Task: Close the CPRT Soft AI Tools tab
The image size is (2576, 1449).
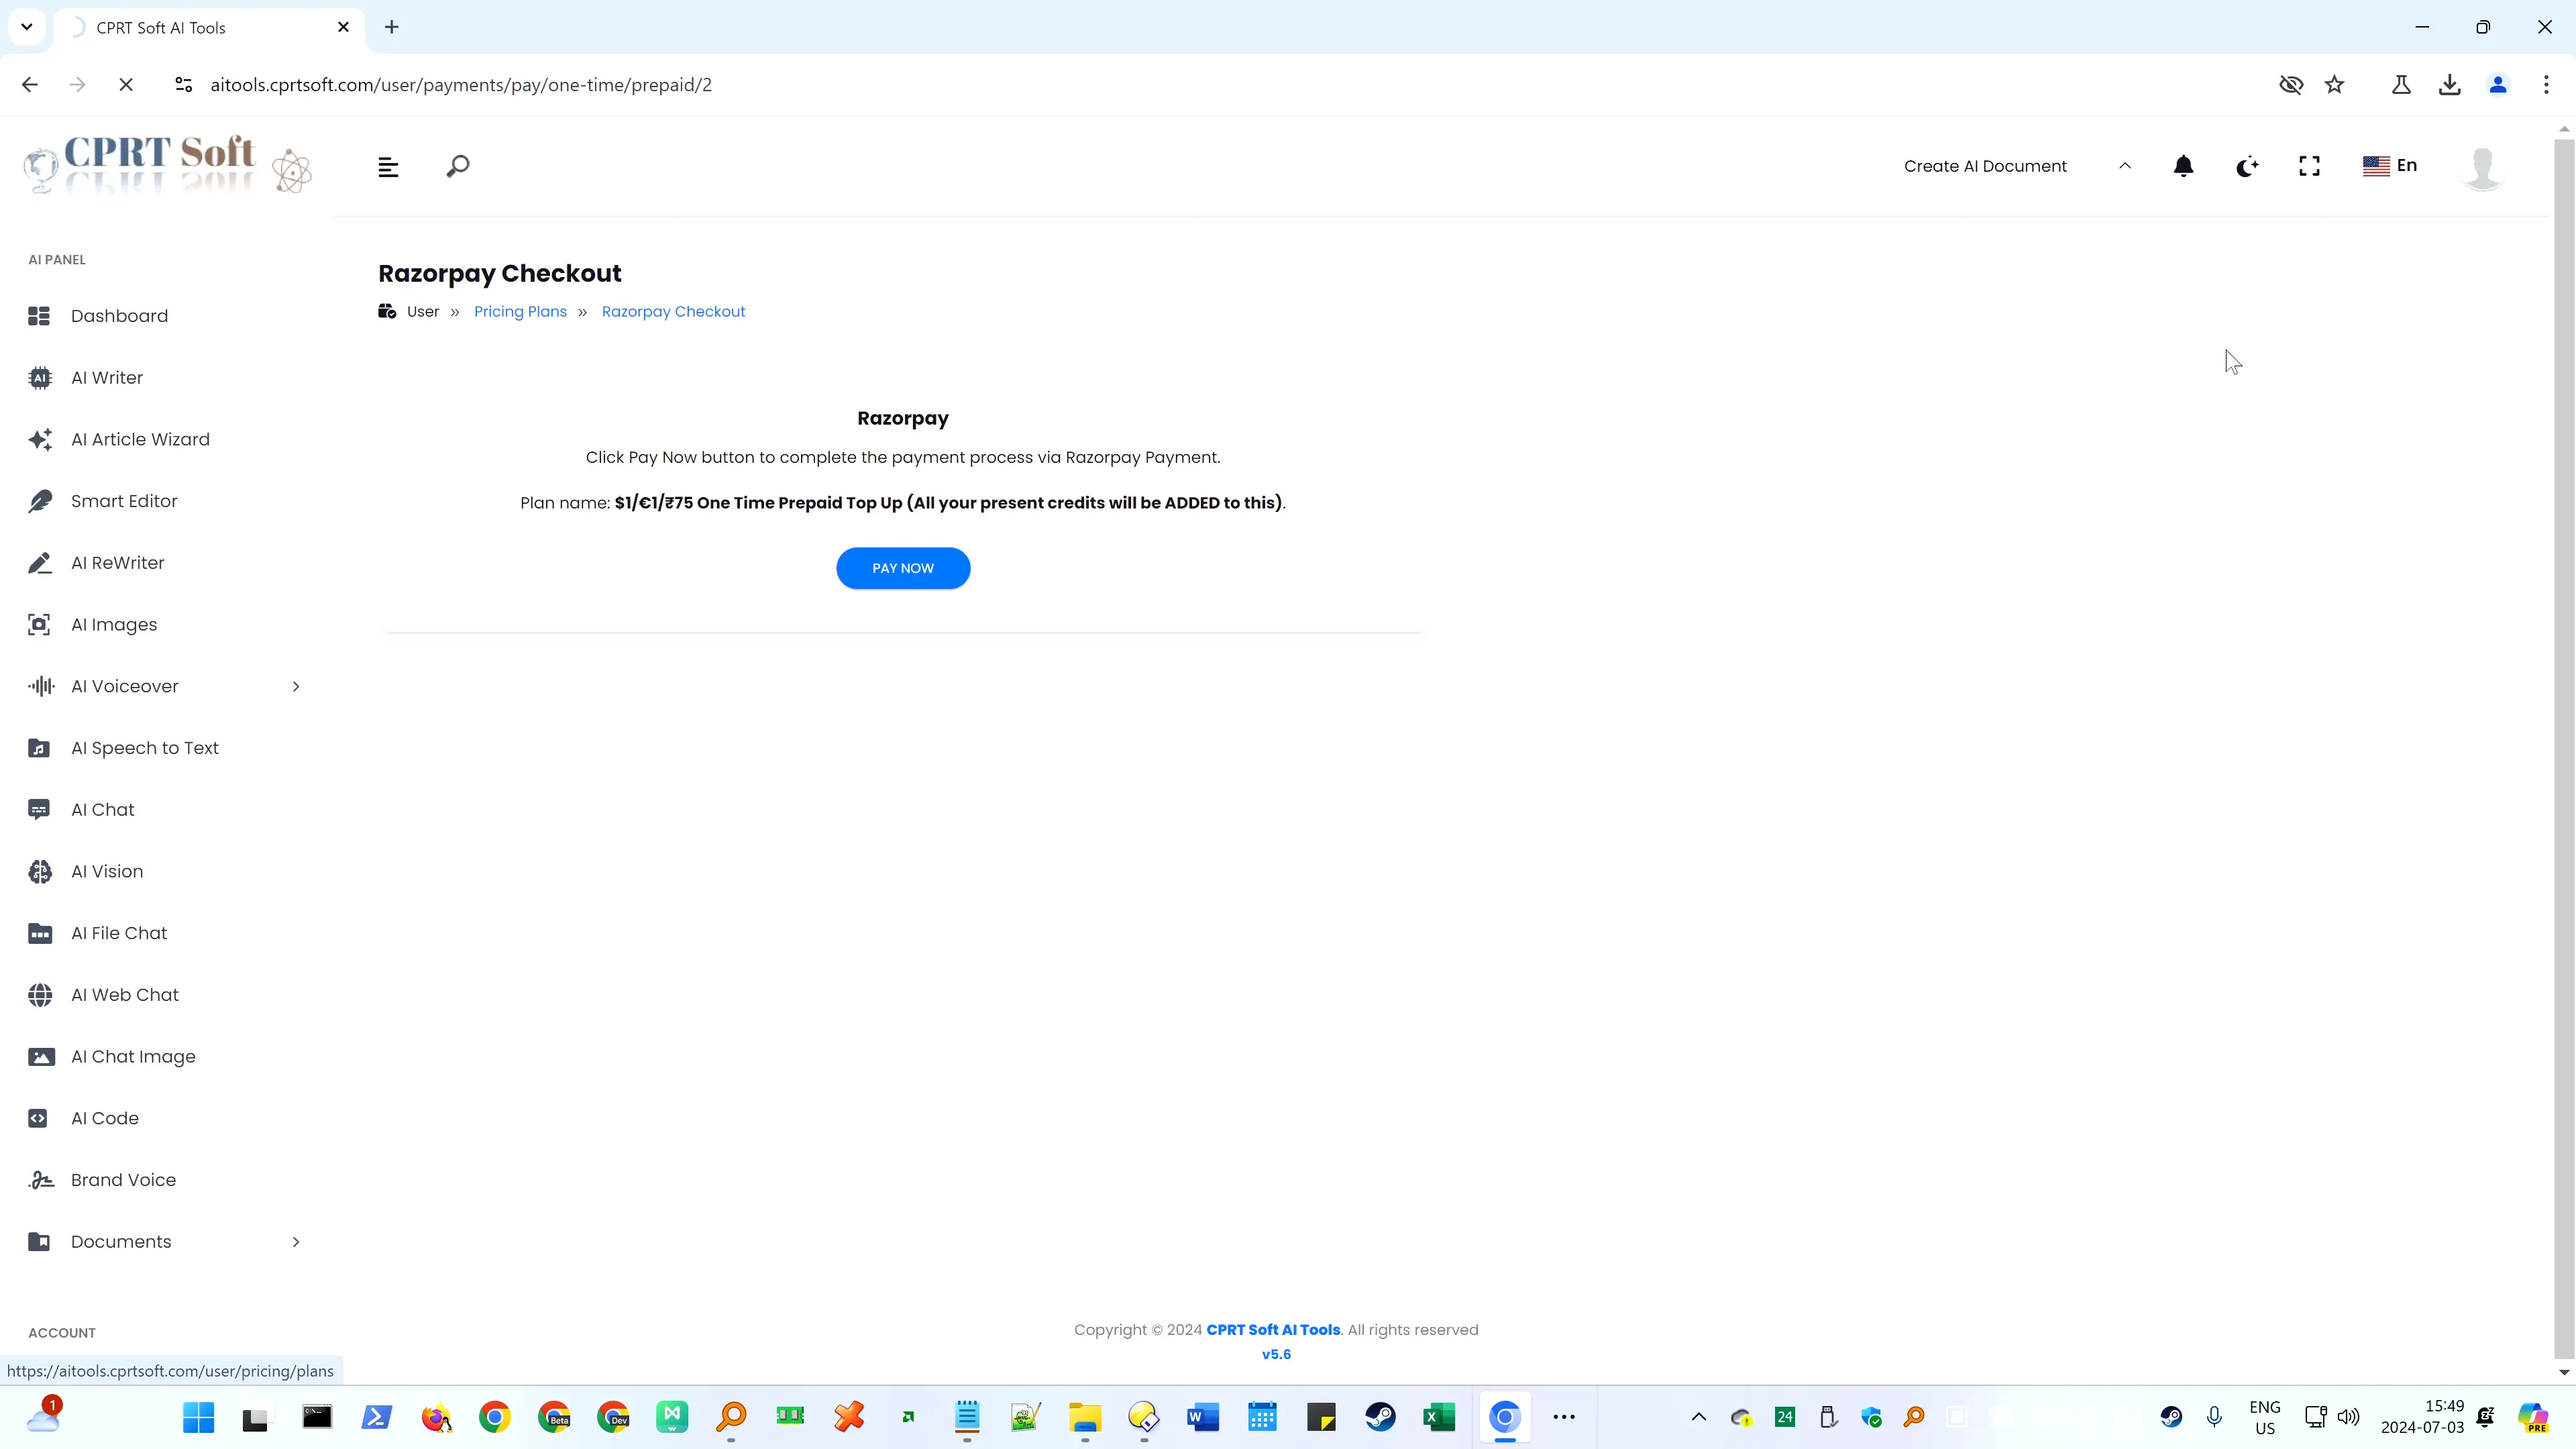Action: coord(344,27)
